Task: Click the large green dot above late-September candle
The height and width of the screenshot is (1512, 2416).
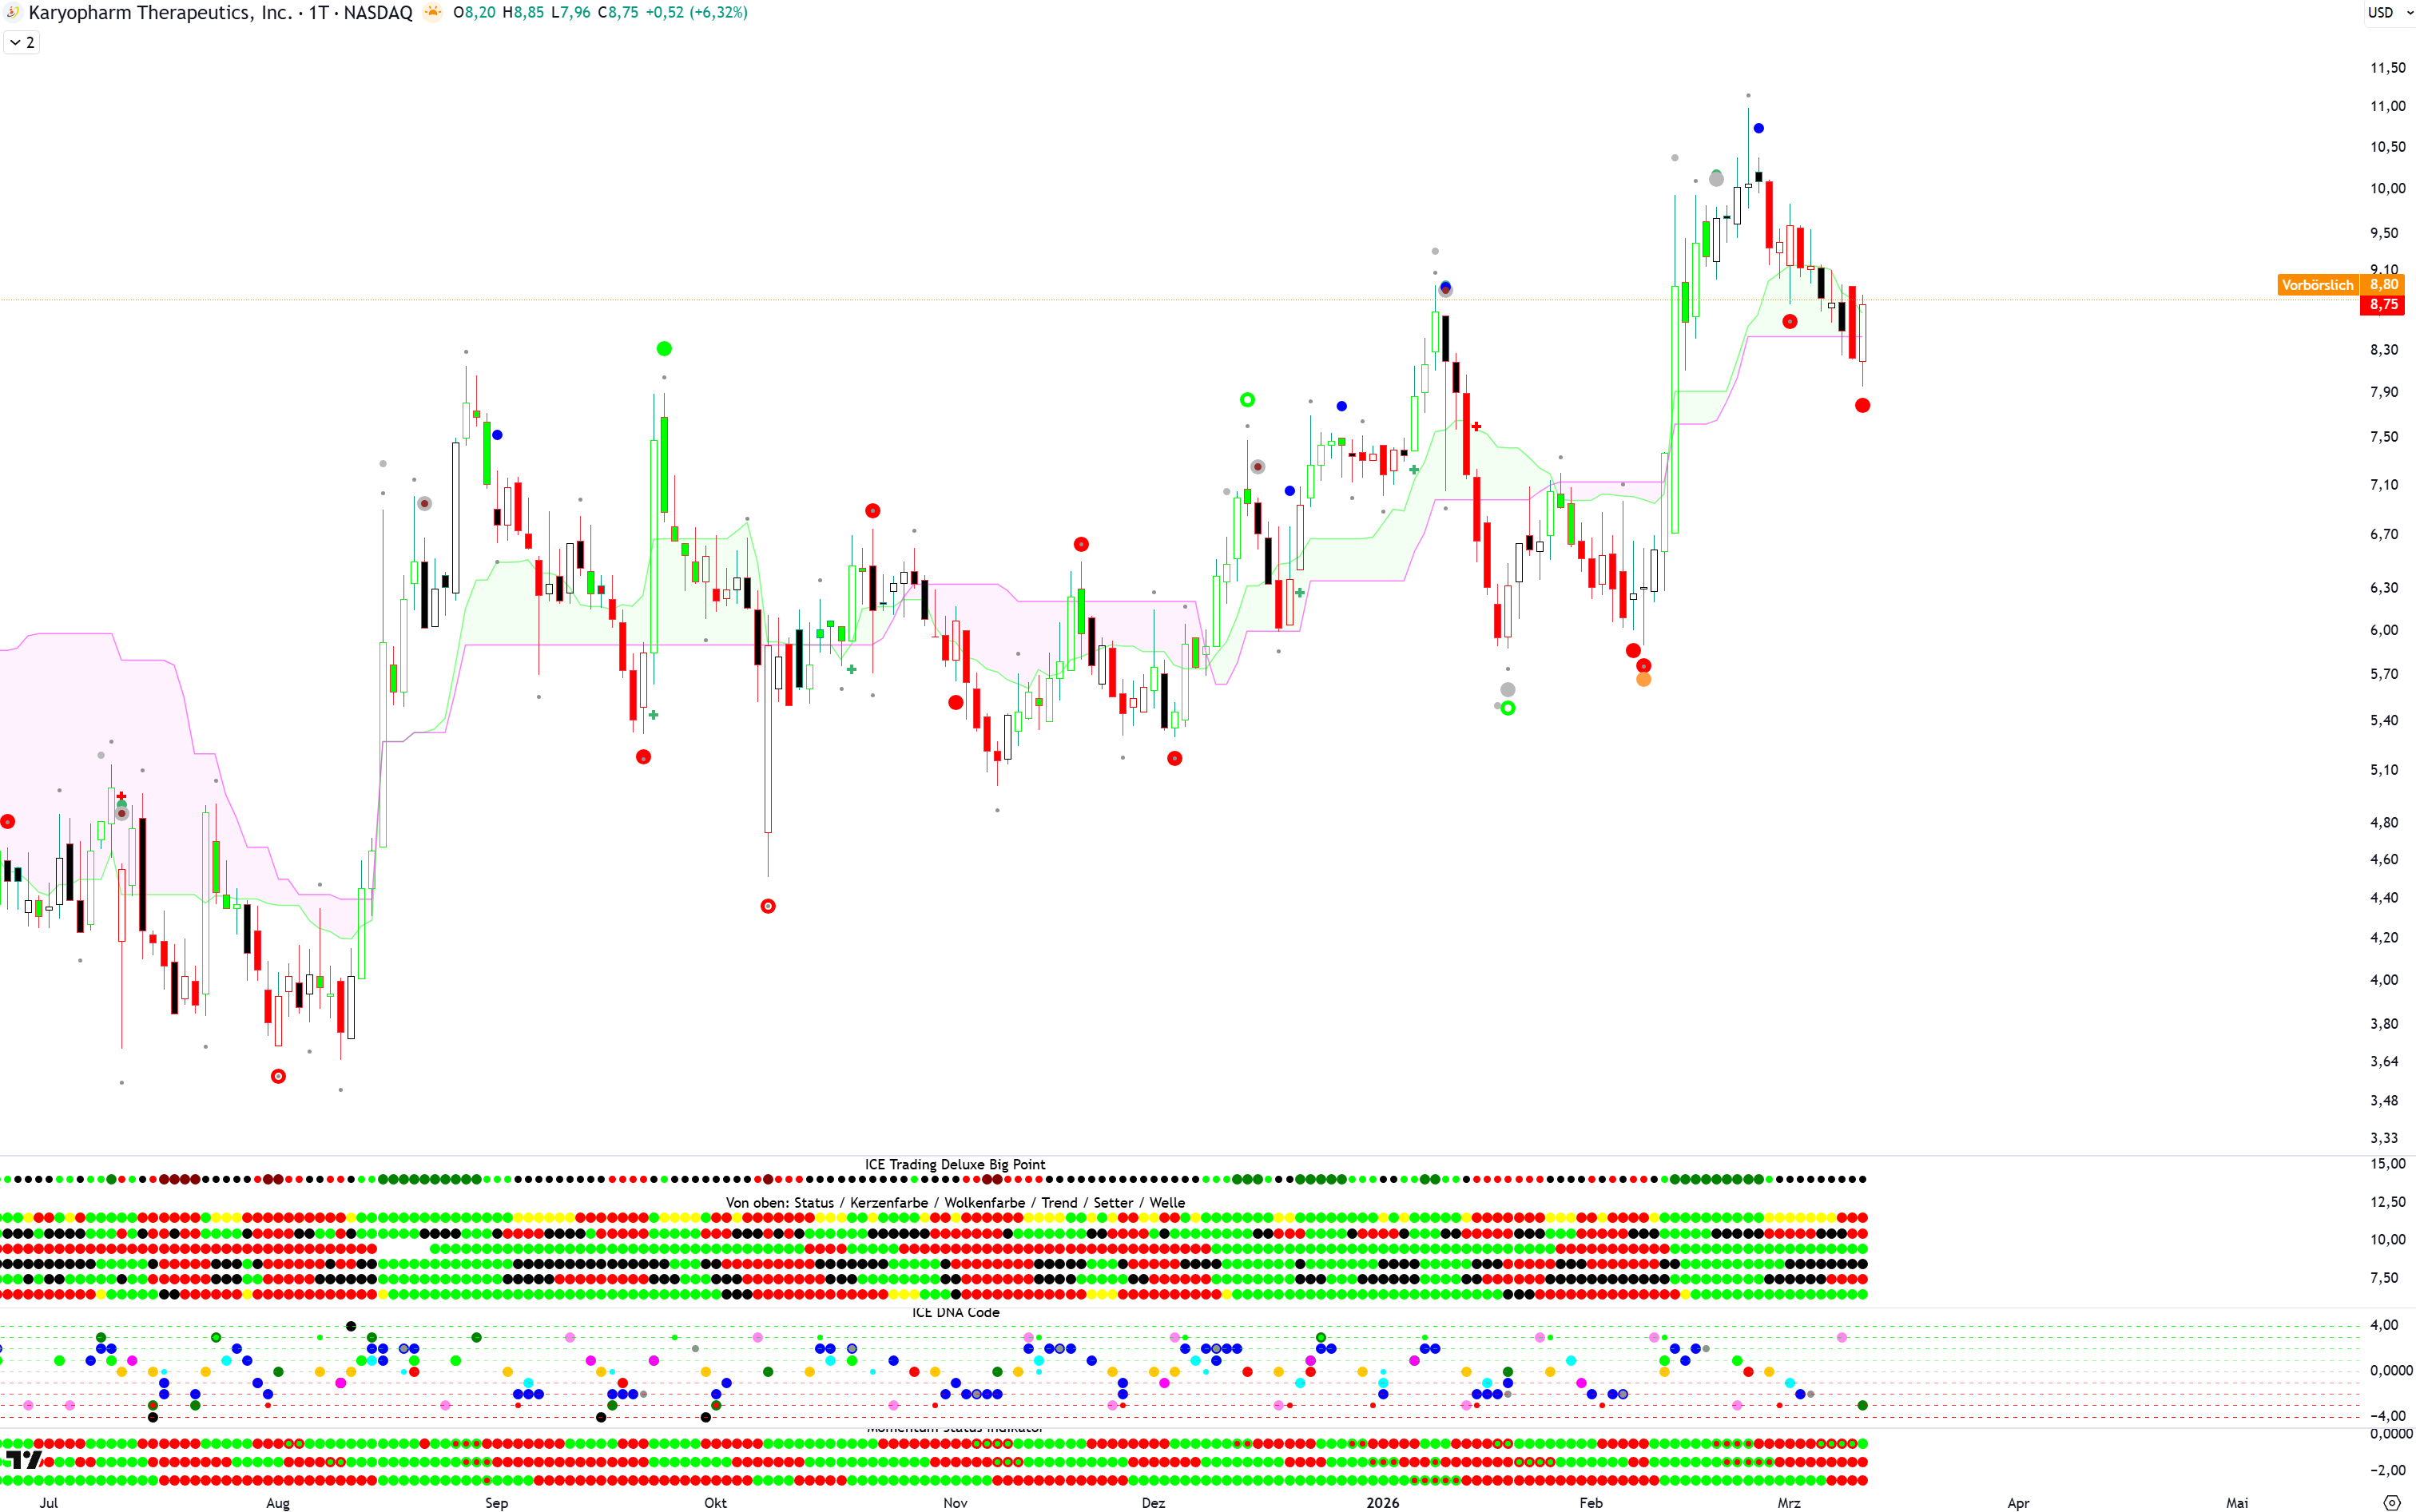Action: click(x=664, y=349)
